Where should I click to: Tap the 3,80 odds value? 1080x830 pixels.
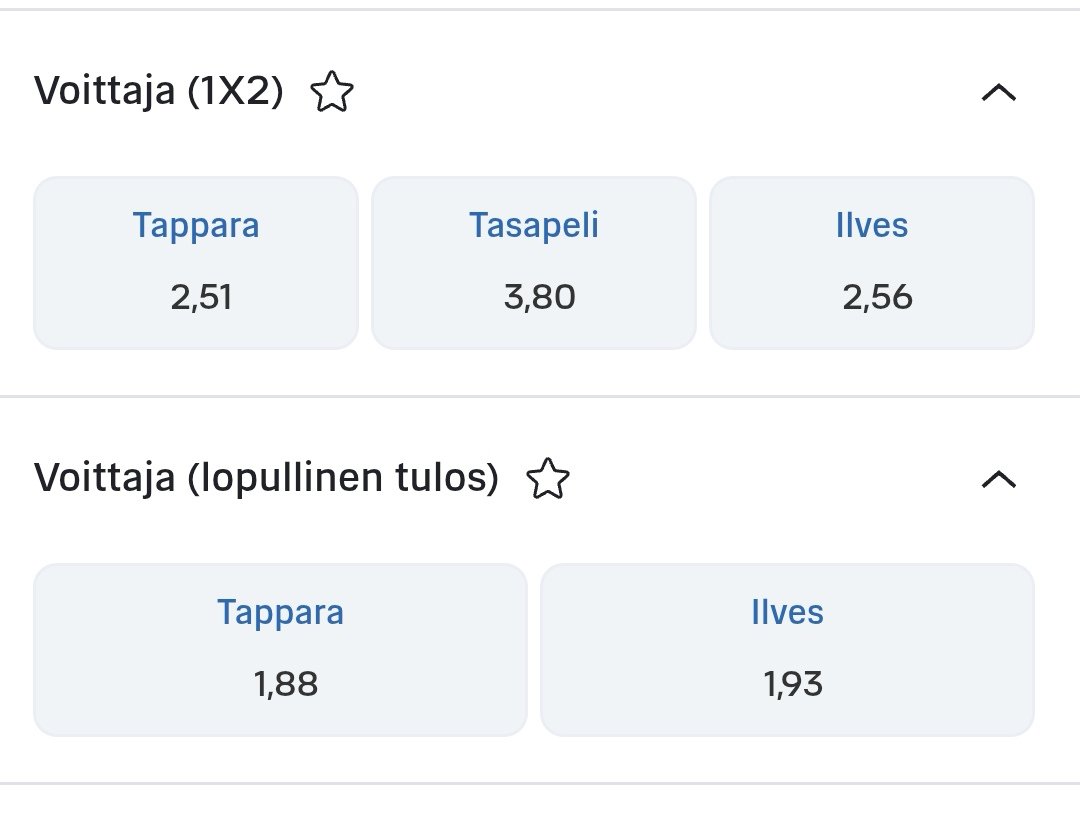[539, 298]
